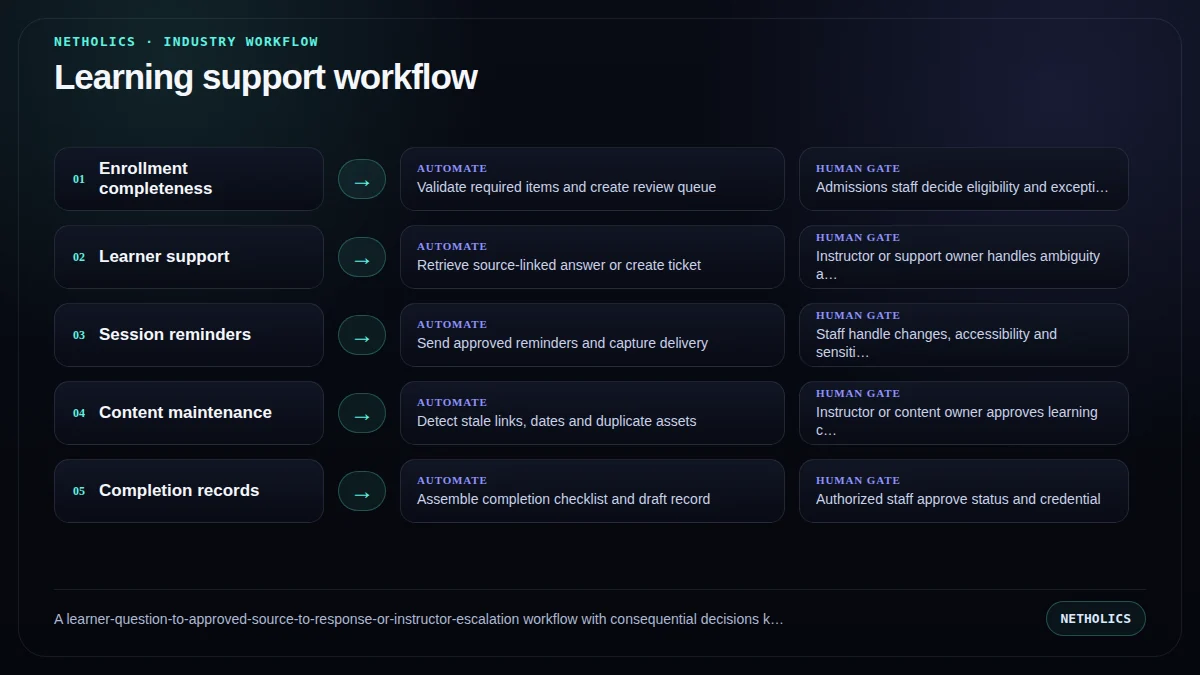Select the Validate required items automate card
The width and height of the screenshot is (1200, 675).
click(x=592, y=179)
